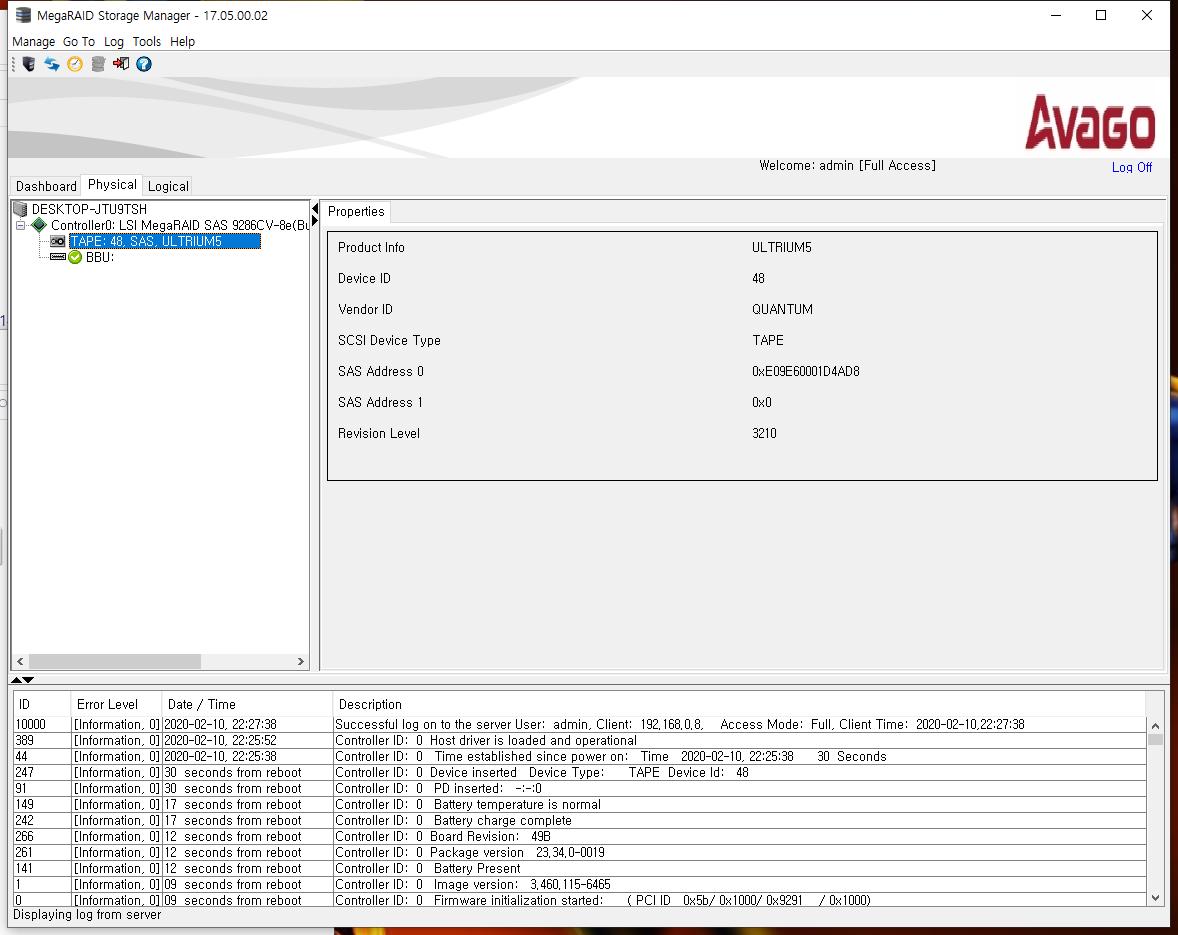Click the Log Off link
Screen dimensions: 1178x935
pos(1131,167)
